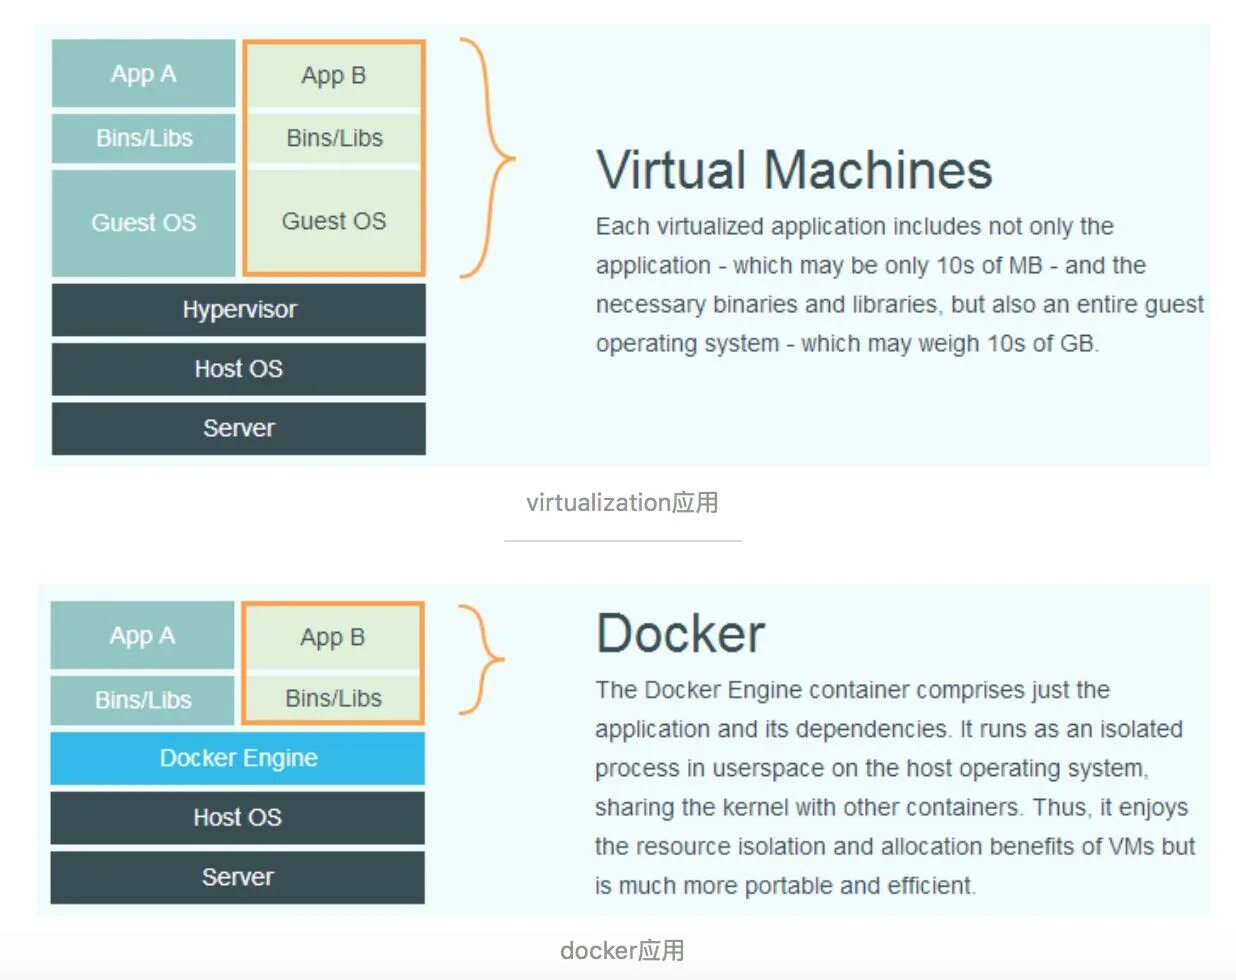Click Server block in the Docker diagram

(238, 877)
